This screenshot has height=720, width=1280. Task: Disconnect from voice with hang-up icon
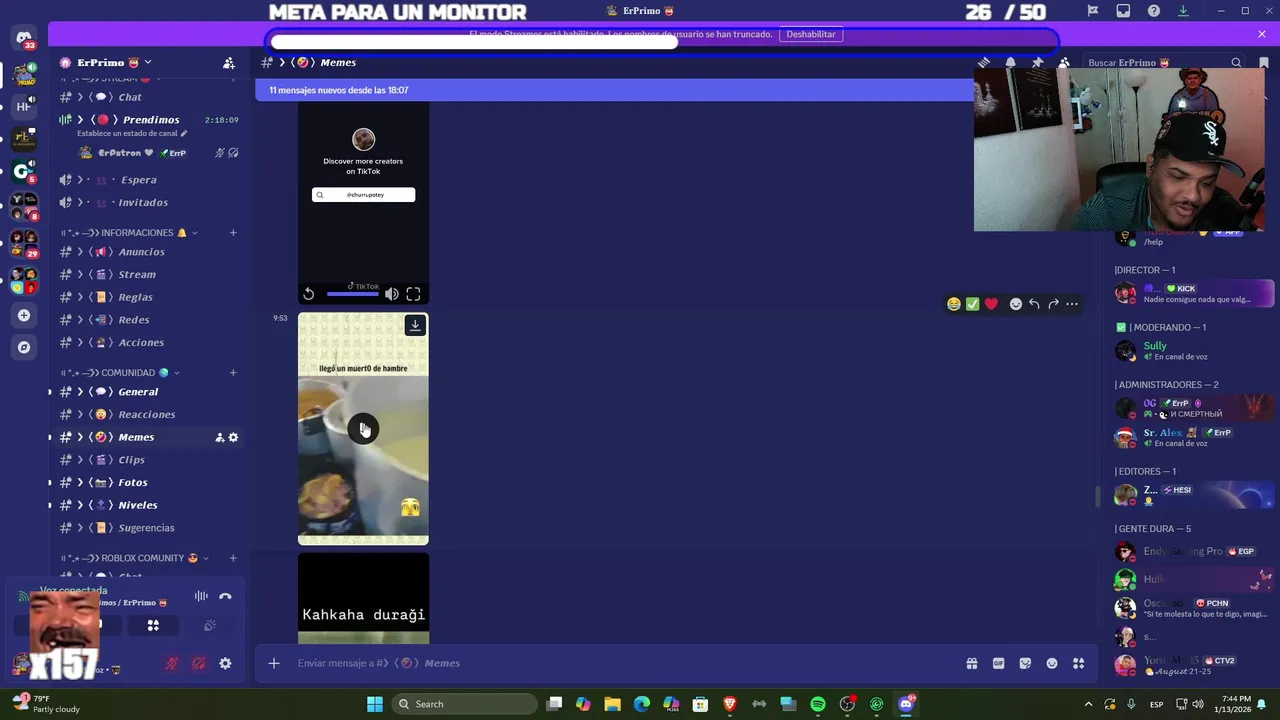[225, 596]
